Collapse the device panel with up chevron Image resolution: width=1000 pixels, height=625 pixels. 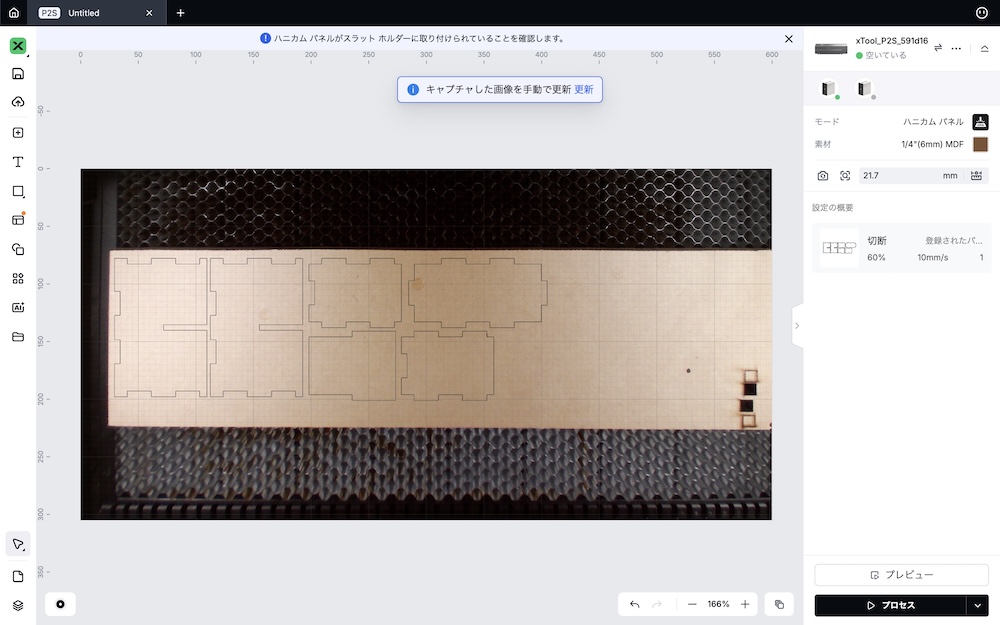click(984, 48)
